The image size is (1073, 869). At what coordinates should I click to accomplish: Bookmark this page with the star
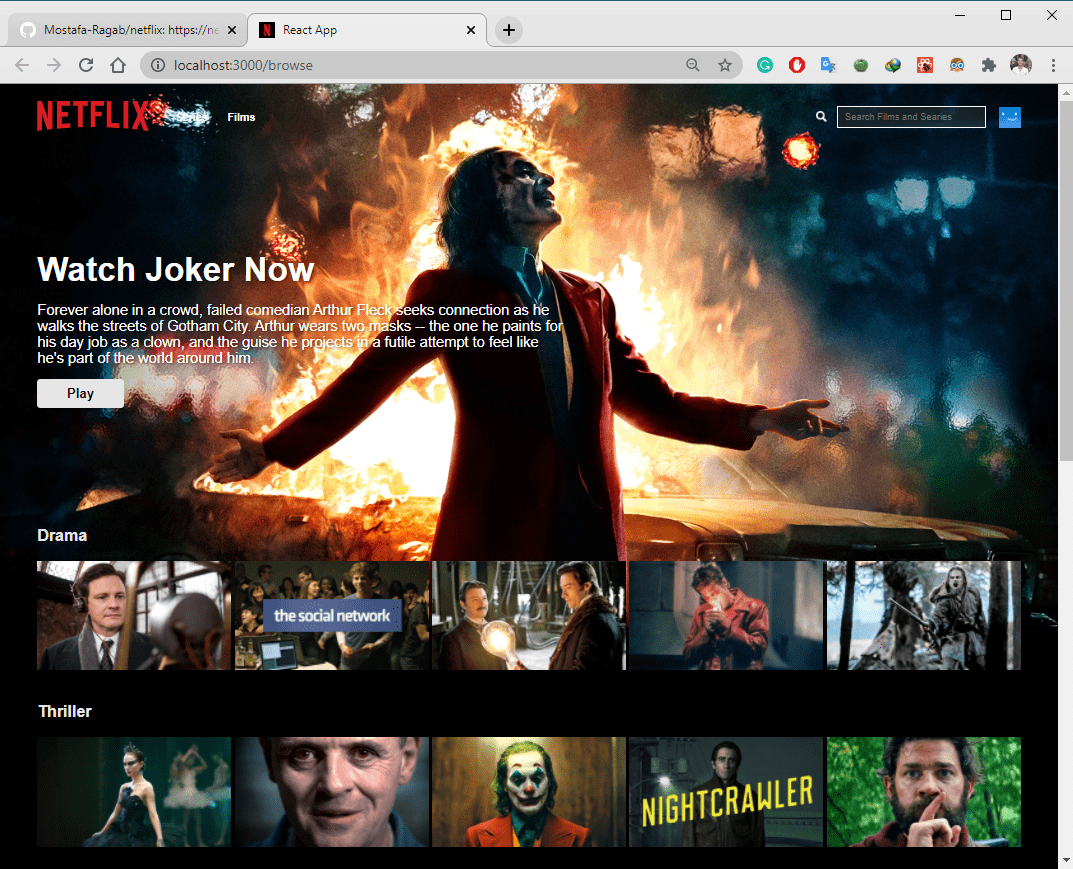point(725,65)
